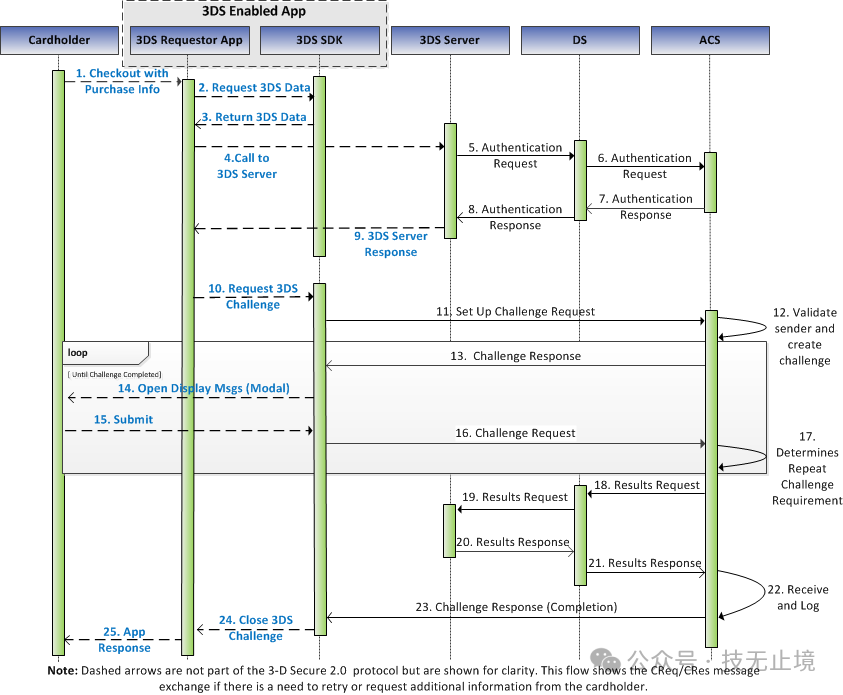
Task: Click the "25. App Response" label
Action: click(124, 640)
